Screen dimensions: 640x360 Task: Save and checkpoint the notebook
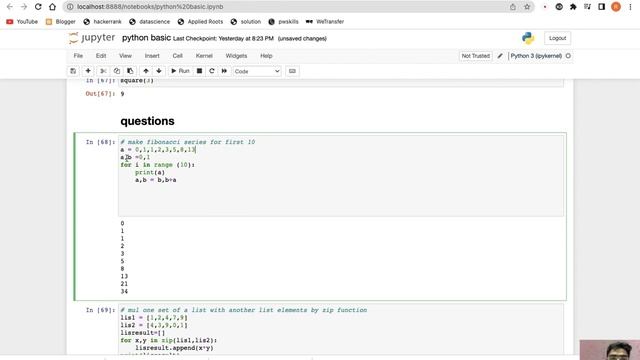tap(73, 71)
